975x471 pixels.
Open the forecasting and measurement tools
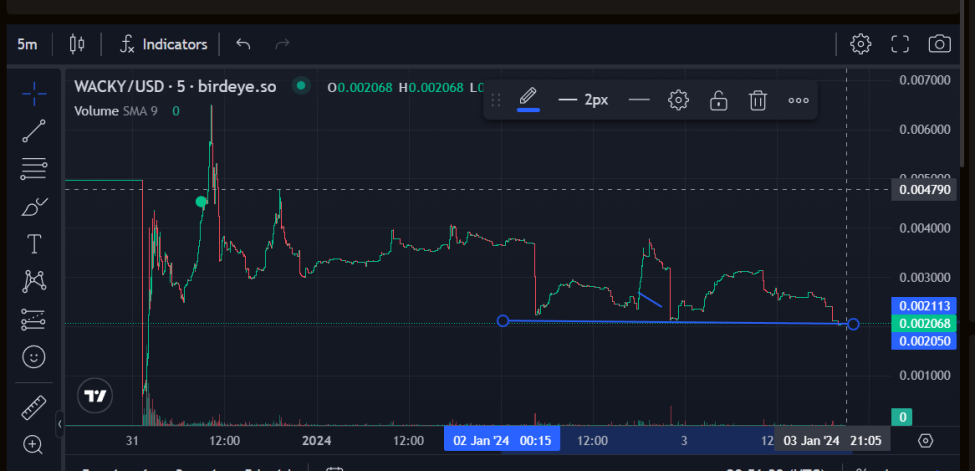(x=34, y=319)
